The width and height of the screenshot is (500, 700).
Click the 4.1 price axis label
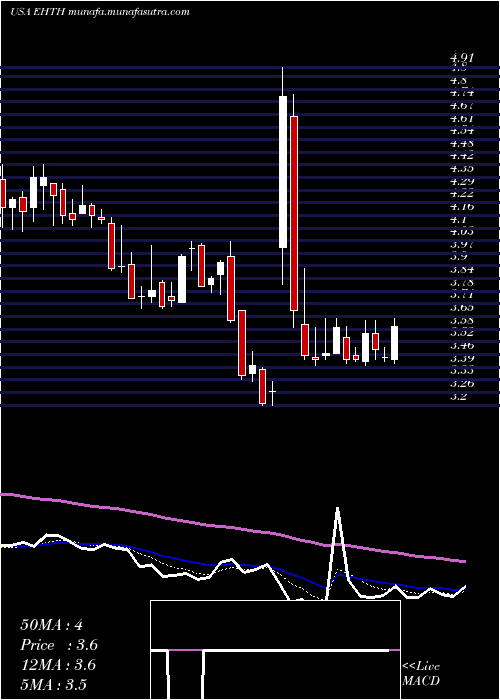click(459, 220)
